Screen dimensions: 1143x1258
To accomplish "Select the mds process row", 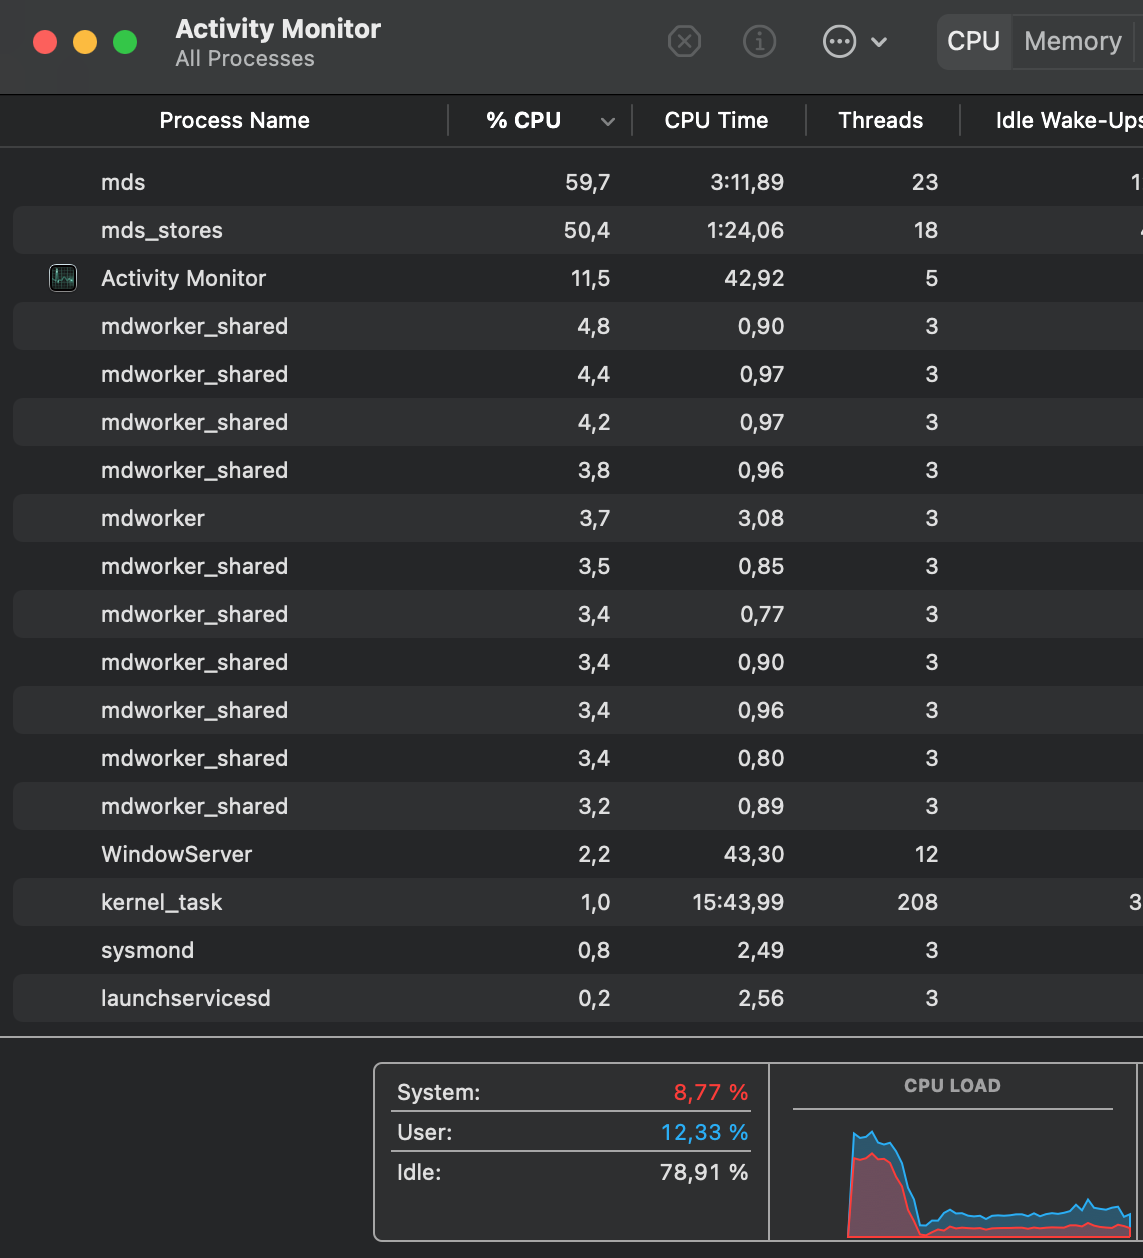I will coord(578,182).
